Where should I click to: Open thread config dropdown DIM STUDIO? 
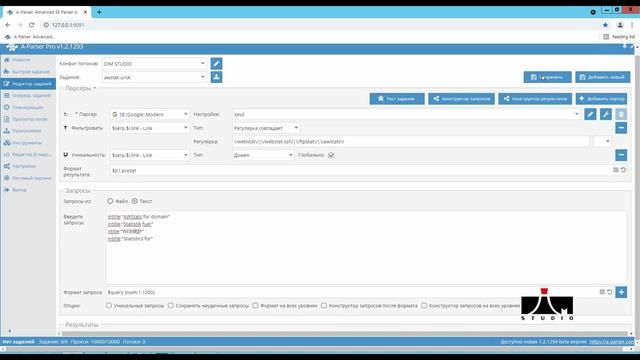pyautogui.click(x=154, y=64)
